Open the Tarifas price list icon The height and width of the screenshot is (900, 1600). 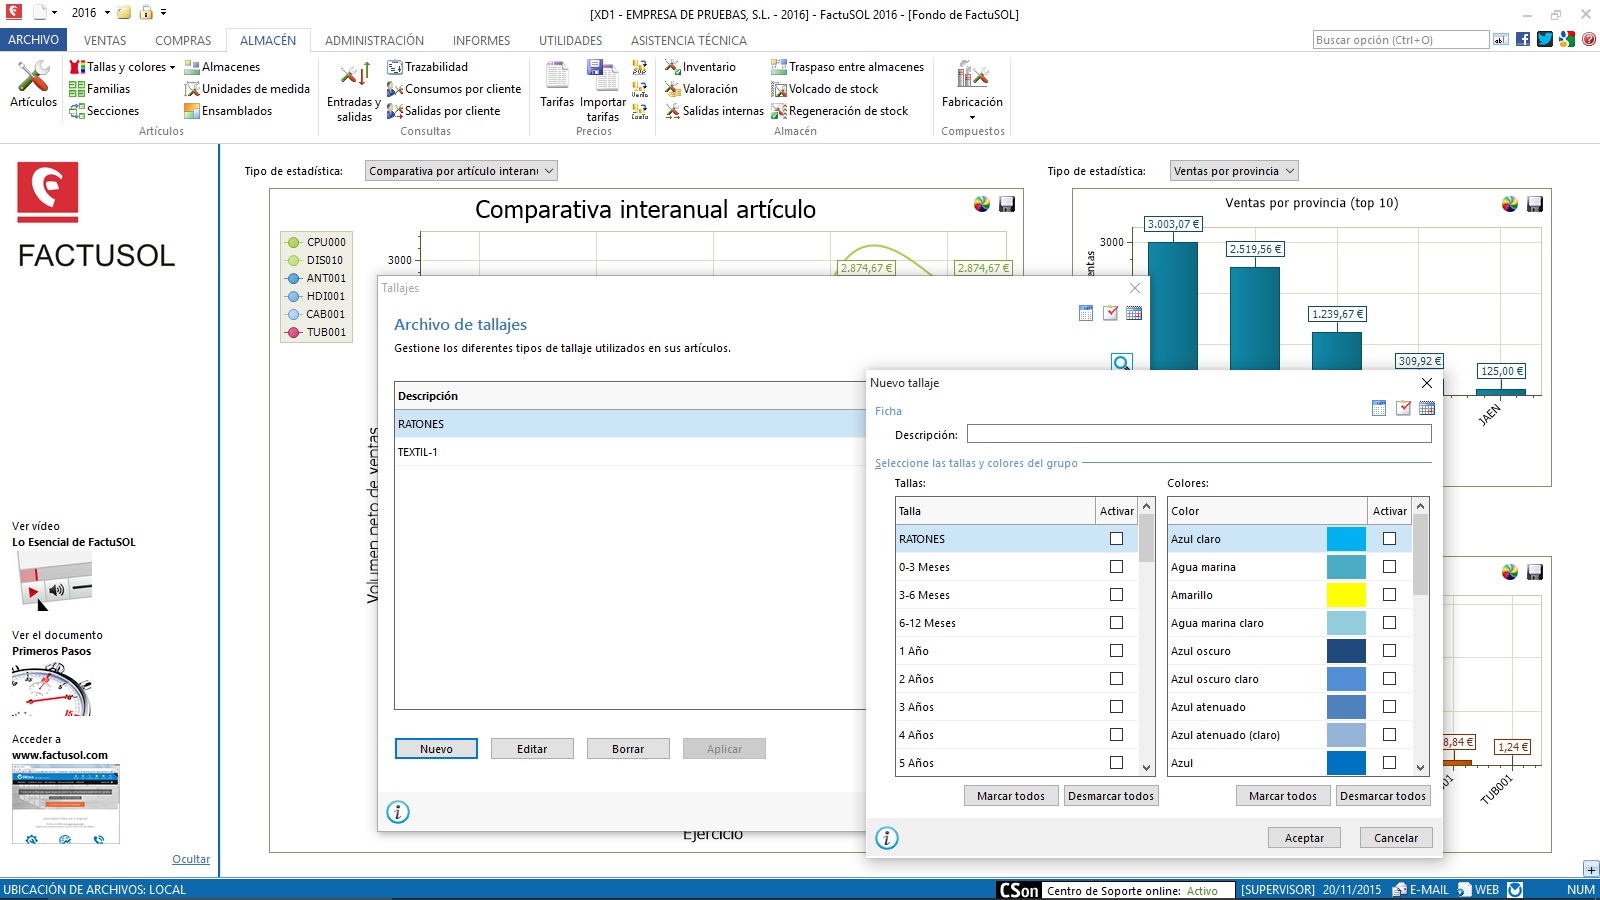557,84
